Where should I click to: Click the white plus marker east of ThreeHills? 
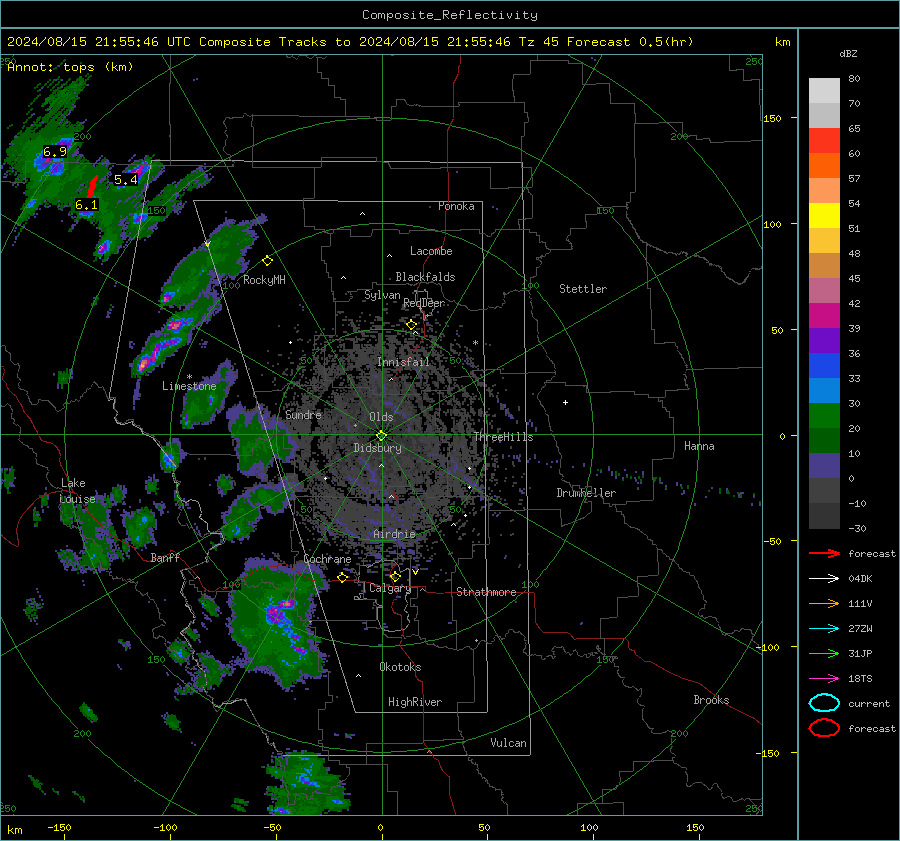[565, 402]
